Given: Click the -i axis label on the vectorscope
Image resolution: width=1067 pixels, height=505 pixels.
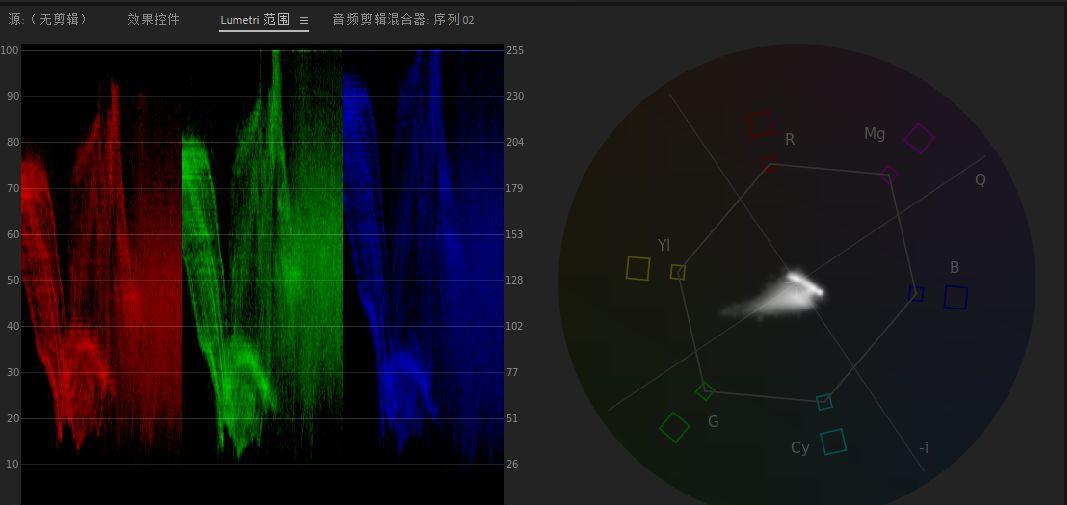Looking at the screenshot, I should pos(924,448).
